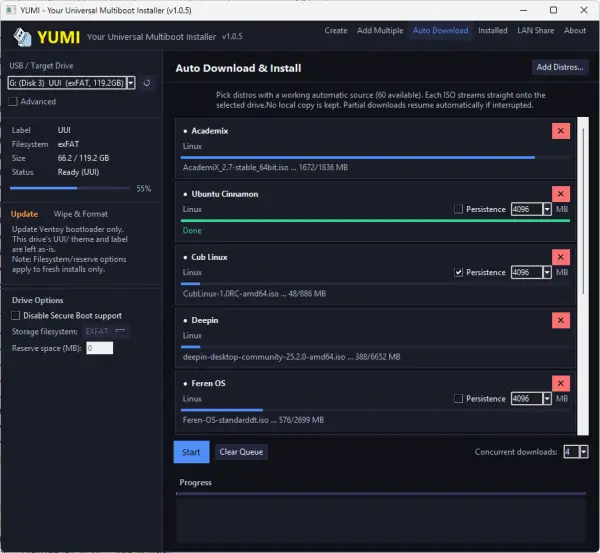The image size is (600, 553).
Task: Open the LAN Share tab
Action: 535,31
